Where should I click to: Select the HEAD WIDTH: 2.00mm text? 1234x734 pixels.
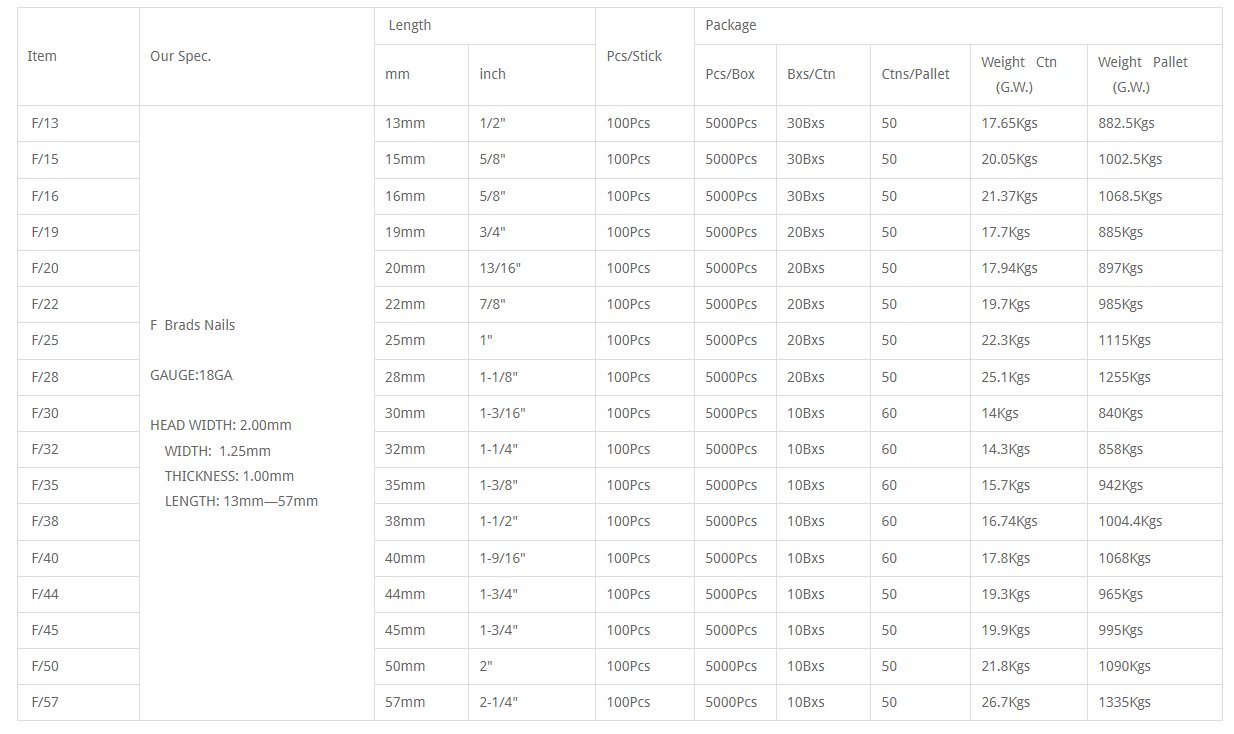coord(221,425)
